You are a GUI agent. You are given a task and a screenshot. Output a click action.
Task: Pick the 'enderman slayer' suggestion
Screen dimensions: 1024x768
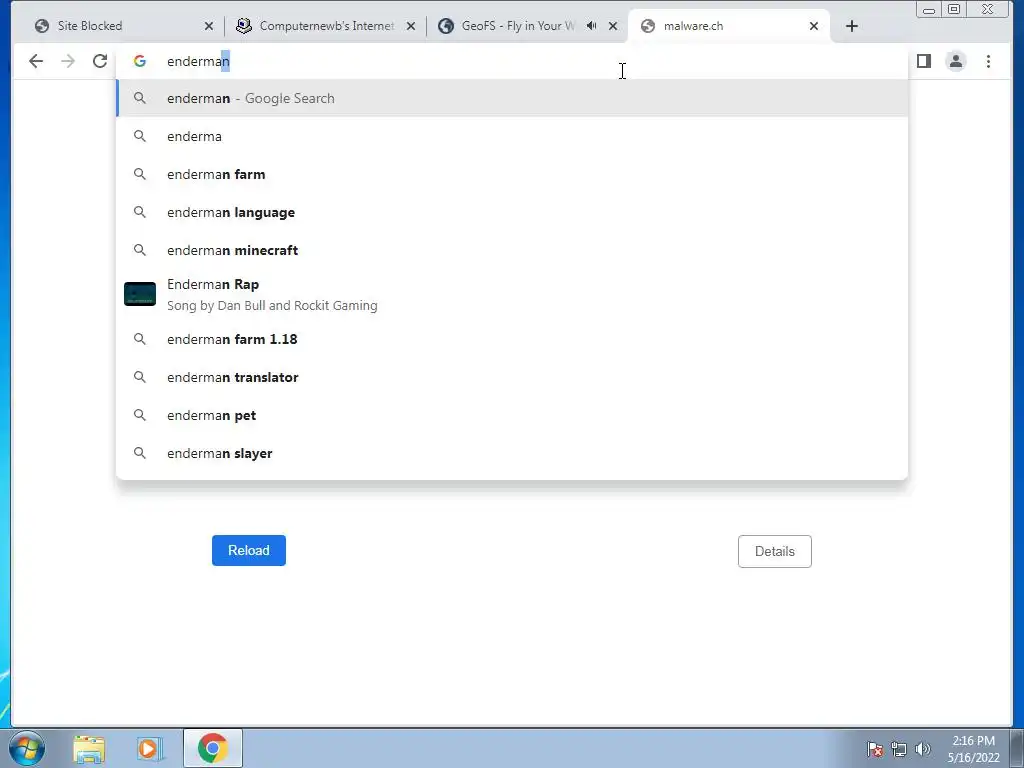[x=512, y=453]
